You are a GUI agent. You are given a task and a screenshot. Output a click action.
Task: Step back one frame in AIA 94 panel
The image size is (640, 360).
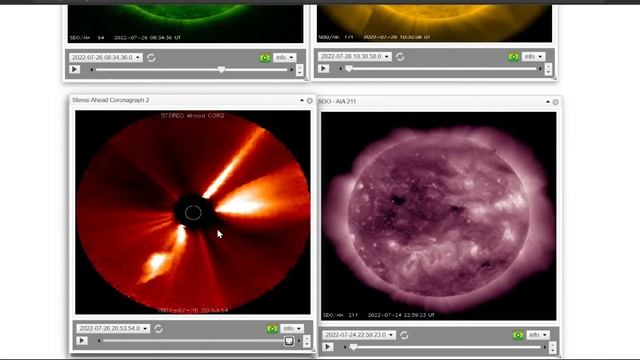click(x=91, y=70)
